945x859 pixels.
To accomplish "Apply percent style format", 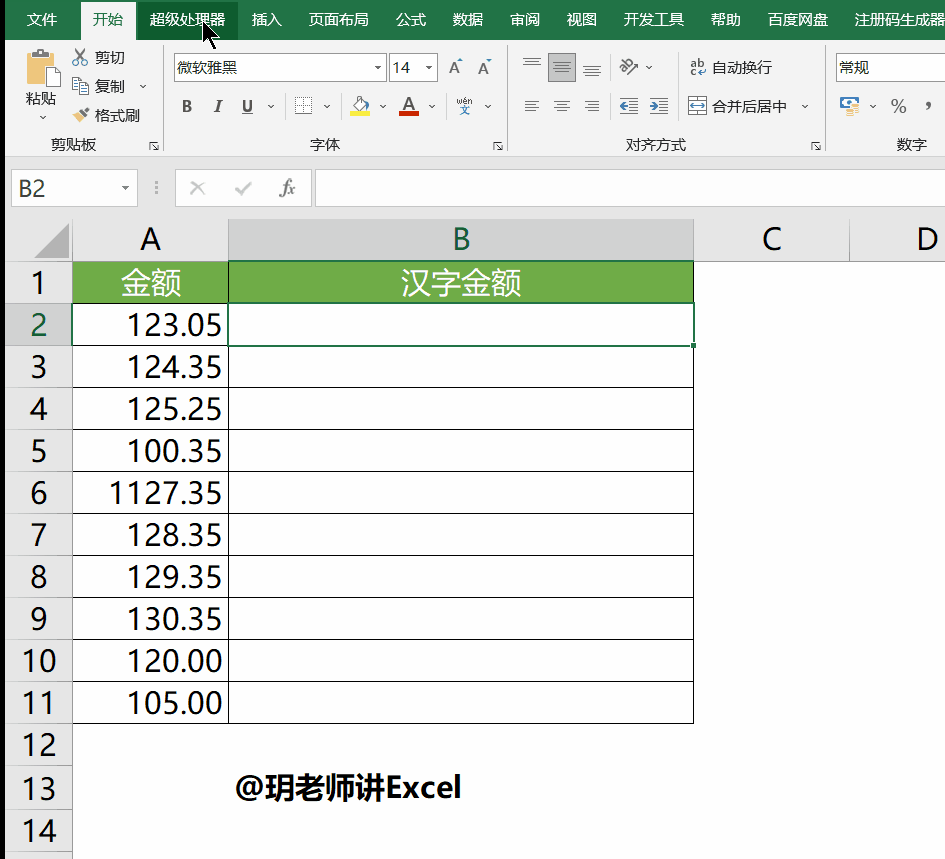I will click(x=899, y=107).
